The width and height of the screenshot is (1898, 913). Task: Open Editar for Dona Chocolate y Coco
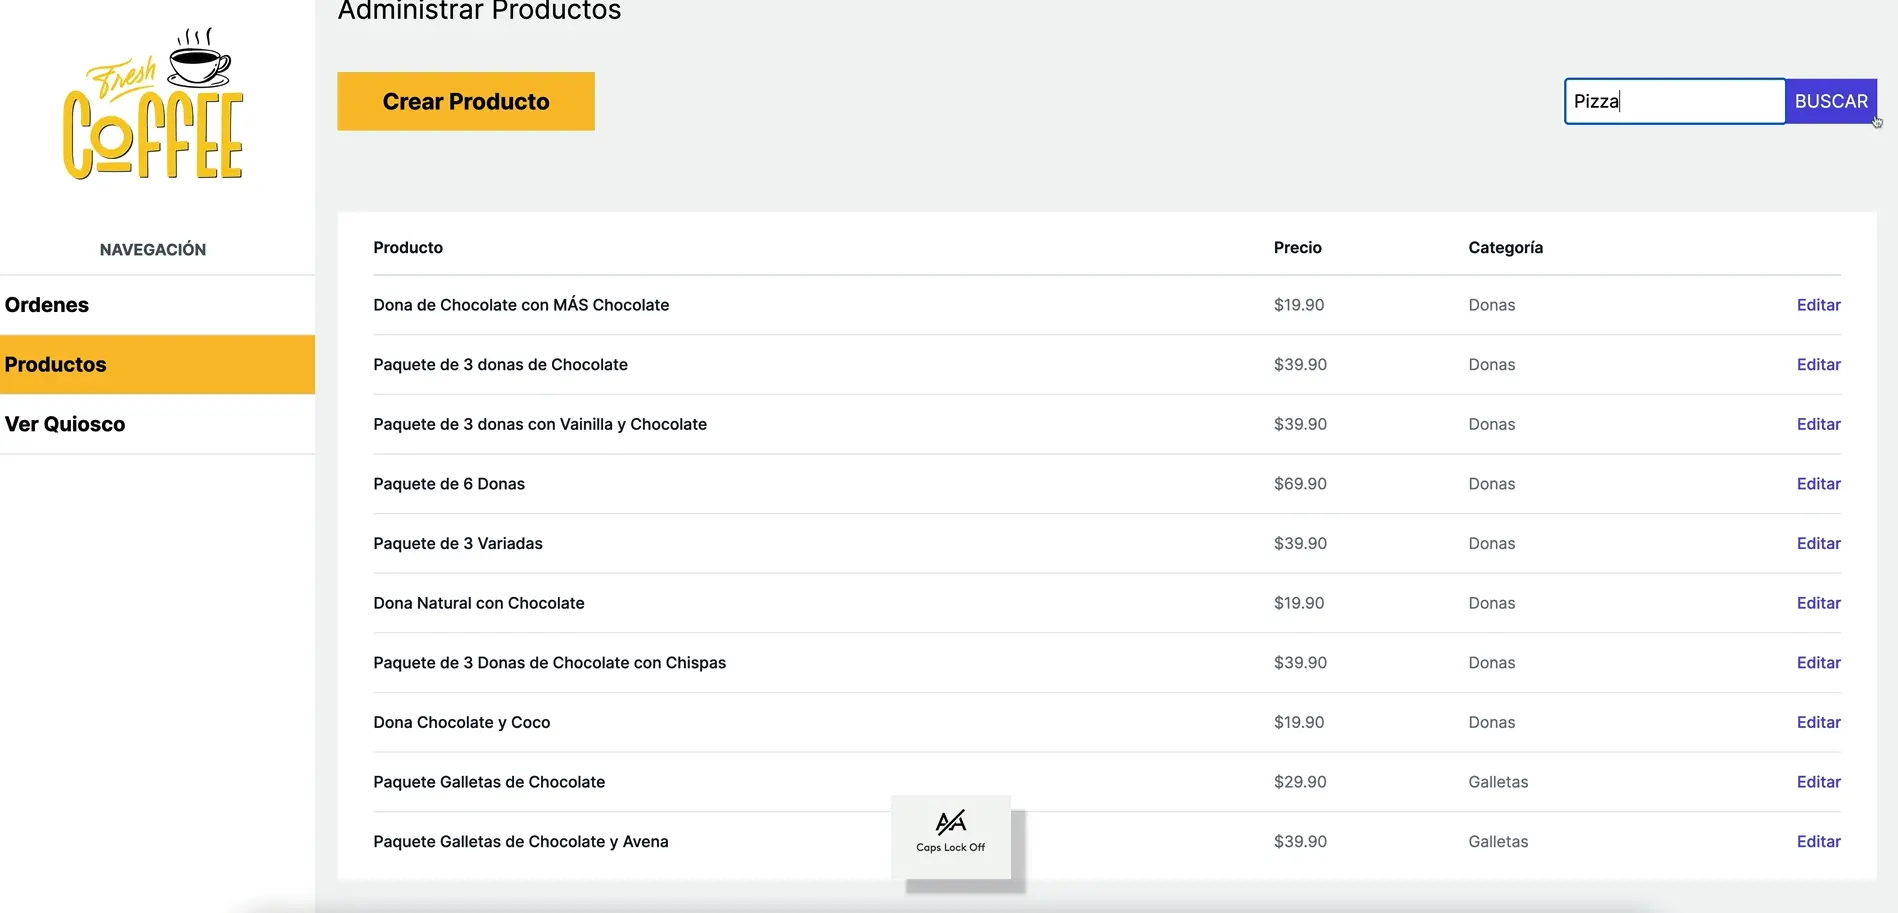[x=1817, y=722]
